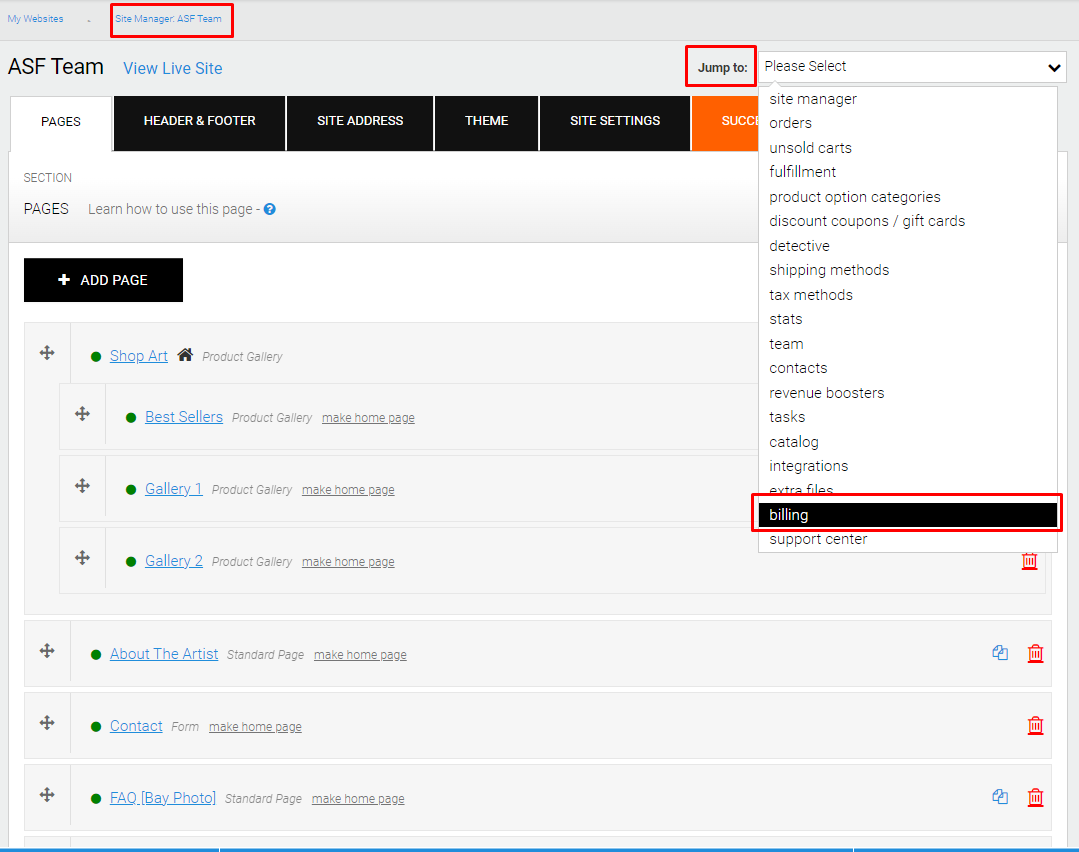
Task: Click the move handle beside Best Sellers
Action: point(83,414)
